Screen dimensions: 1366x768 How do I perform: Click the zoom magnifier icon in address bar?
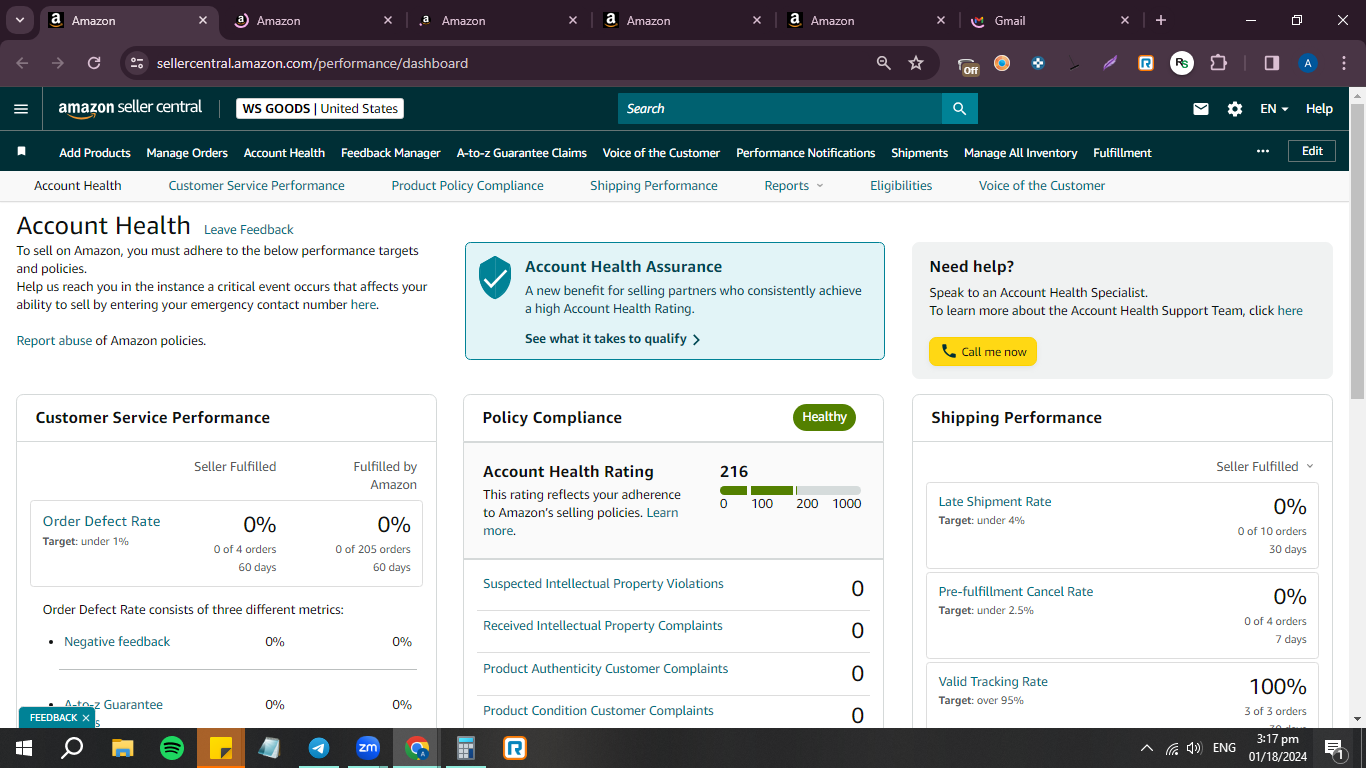pos(883,63)
